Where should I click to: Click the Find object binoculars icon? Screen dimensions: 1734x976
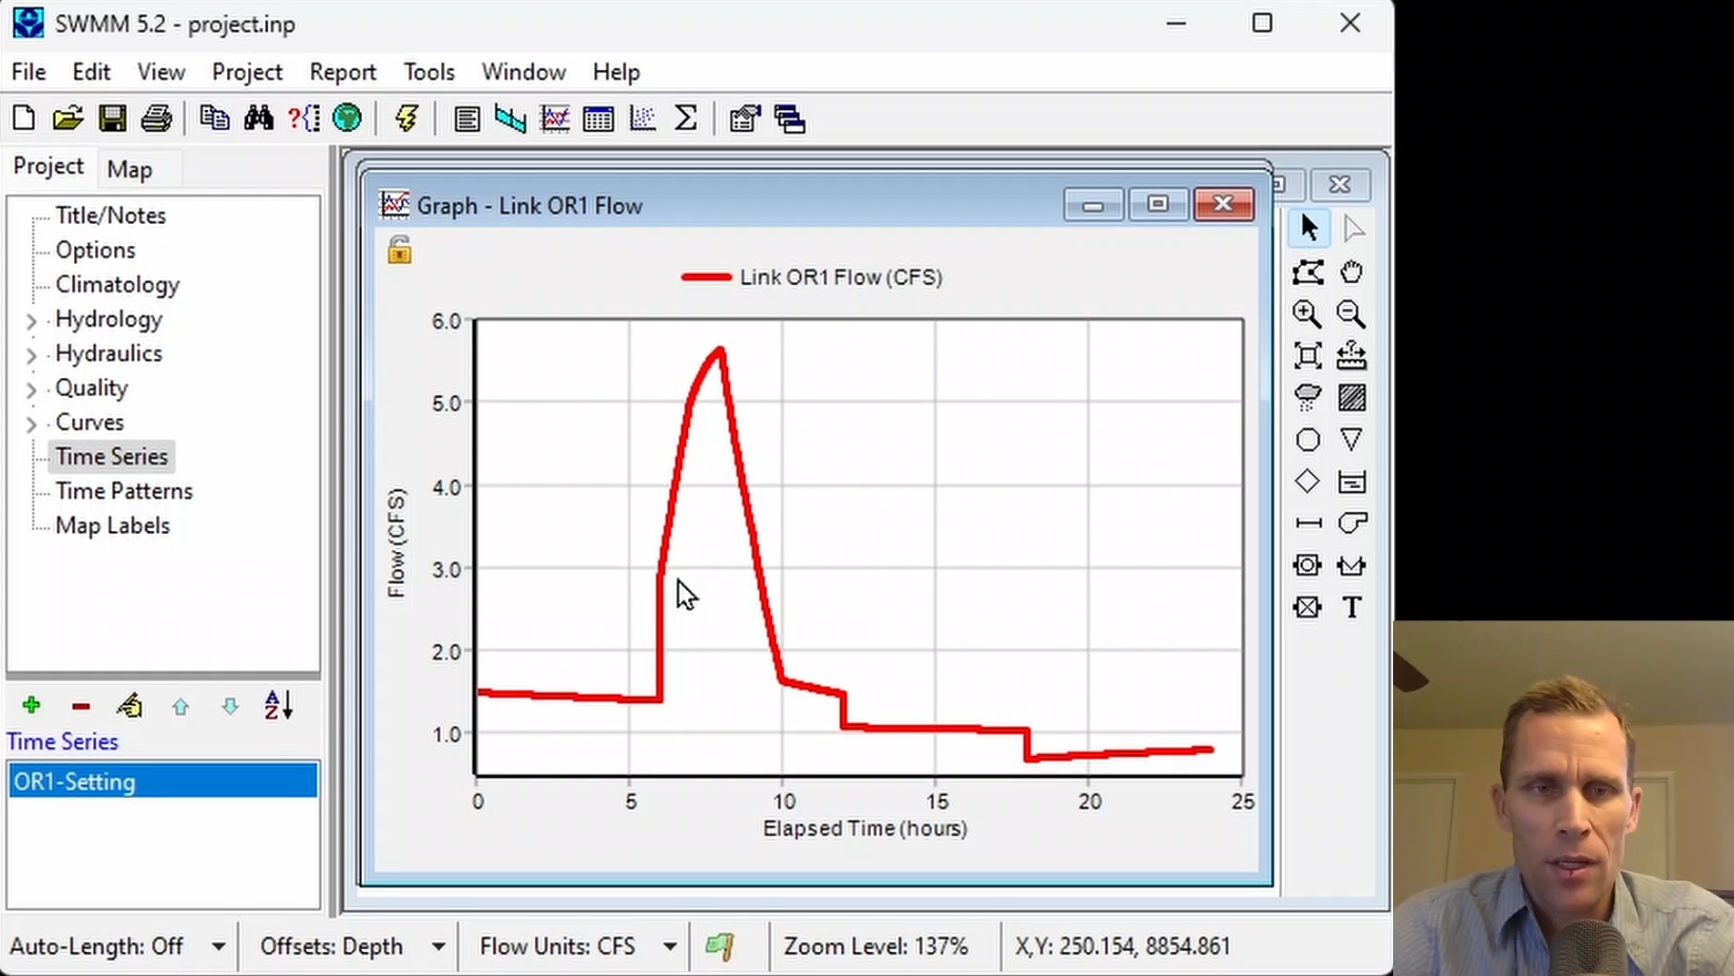point(258,119)
